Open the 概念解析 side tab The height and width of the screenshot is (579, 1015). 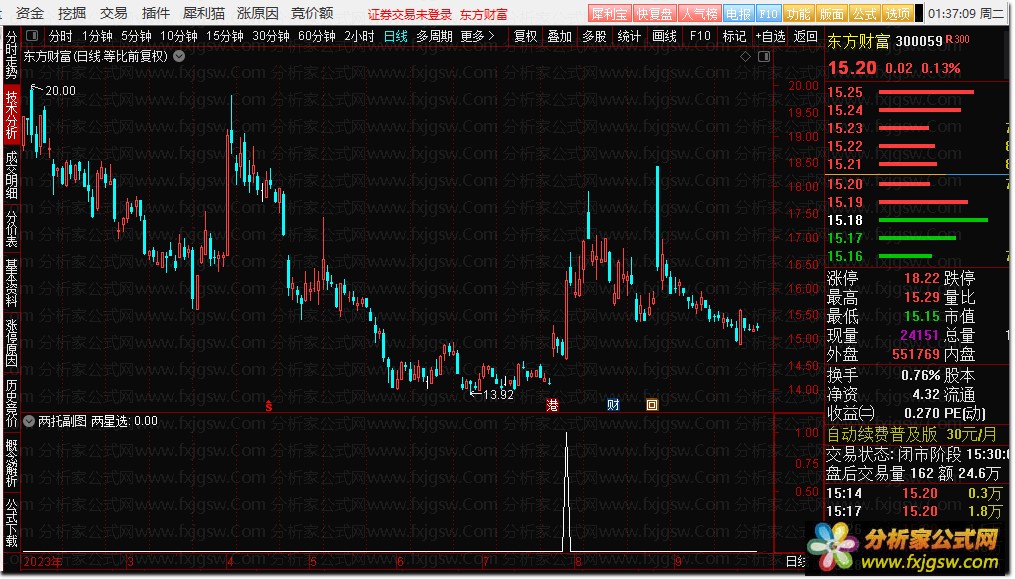click(x=12, y=463)
